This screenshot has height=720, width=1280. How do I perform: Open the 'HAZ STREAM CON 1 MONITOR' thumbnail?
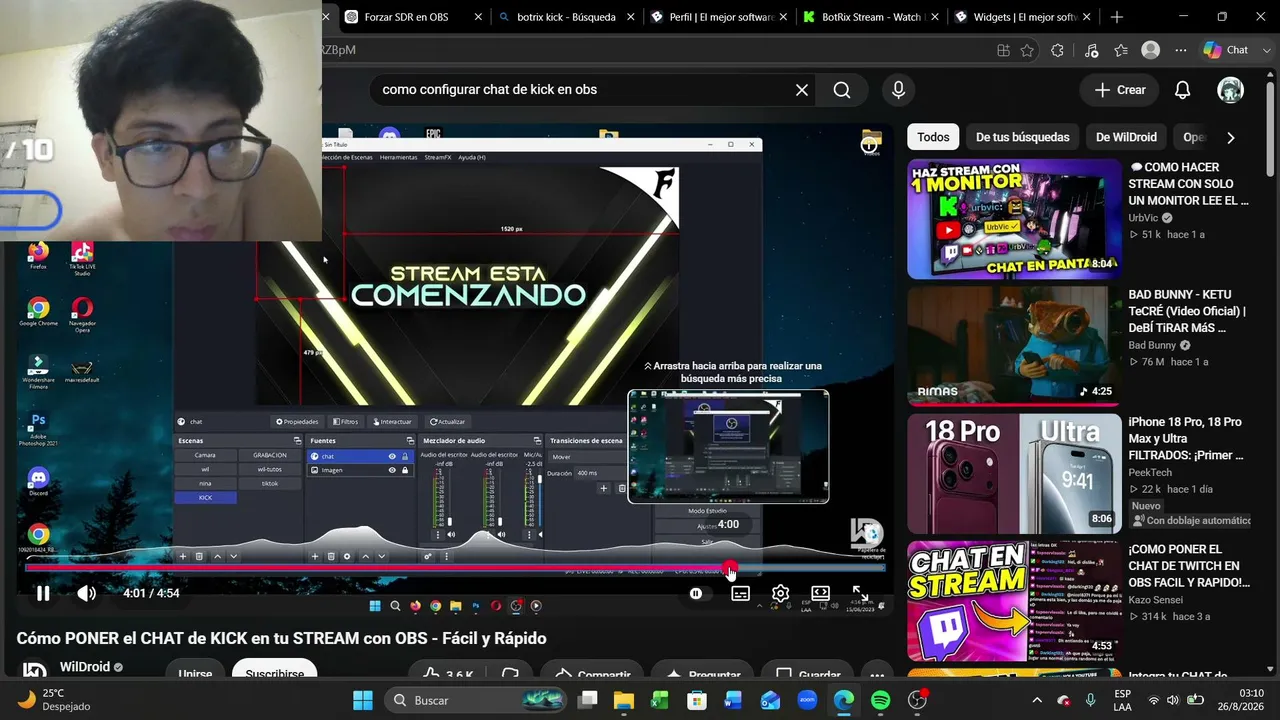[x=1014, y=219]
